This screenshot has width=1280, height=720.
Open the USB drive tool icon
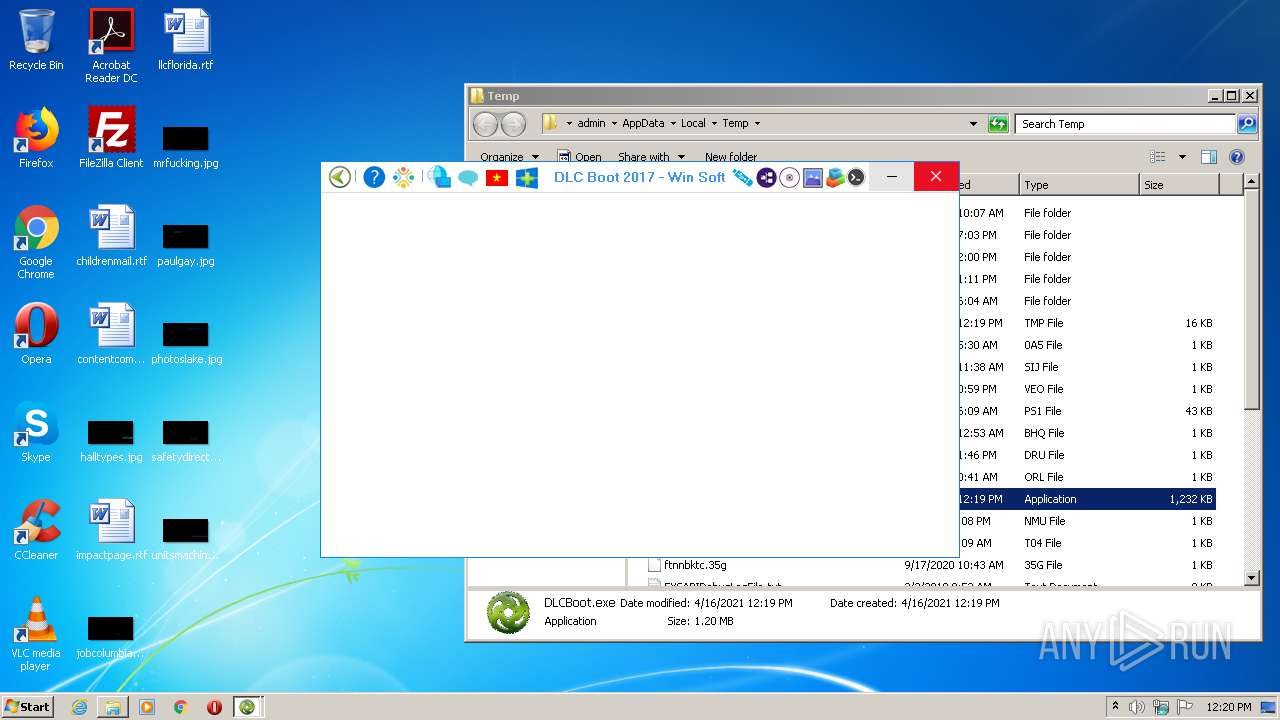pyautogui.click(x=742, y=177)
